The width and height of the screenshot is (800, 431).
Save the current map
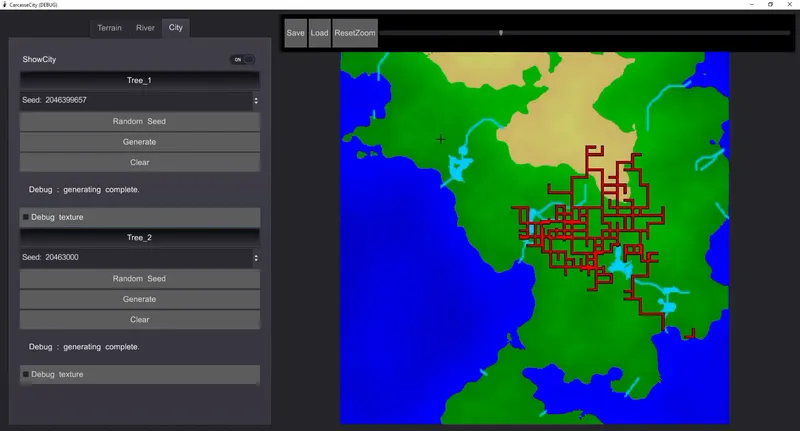tap(295, 33)
